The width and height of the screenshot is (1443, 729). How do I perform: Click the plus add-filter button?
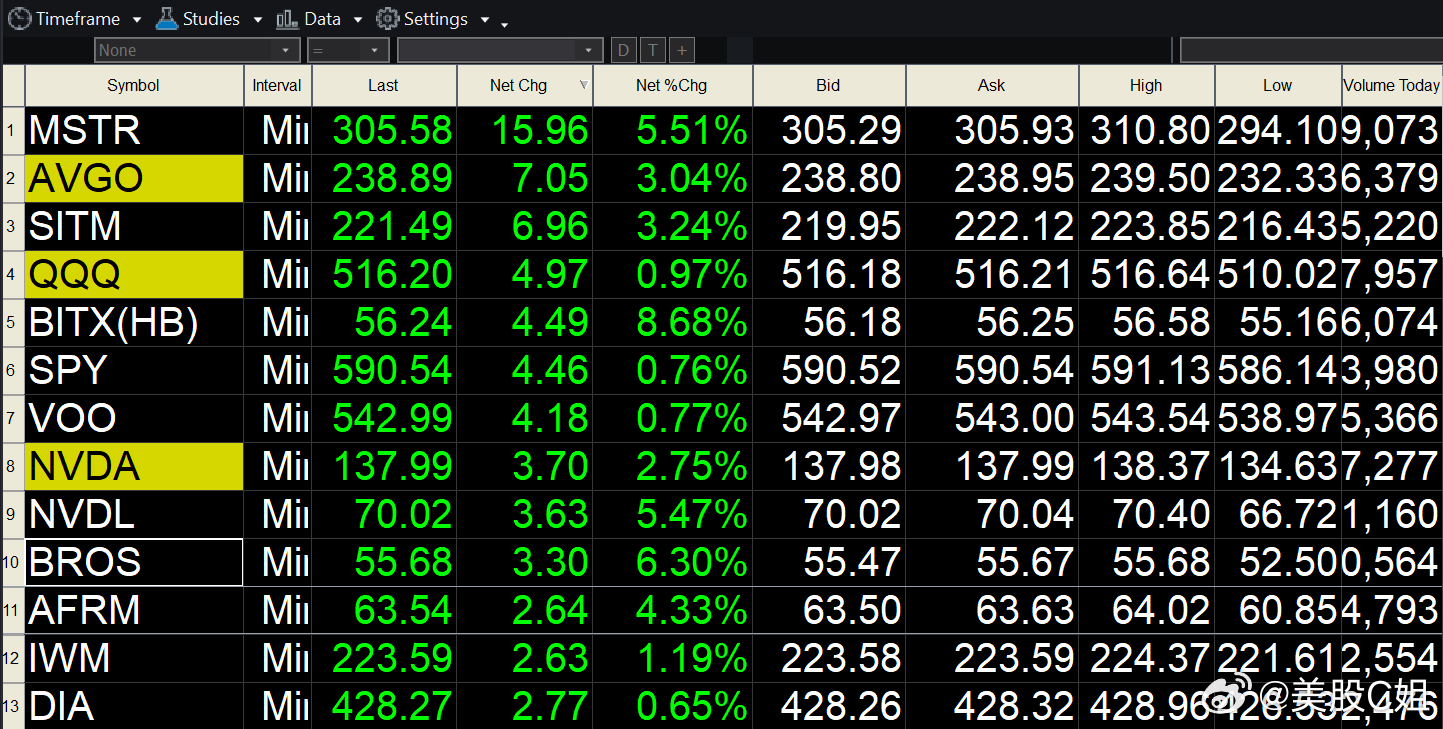682,50
